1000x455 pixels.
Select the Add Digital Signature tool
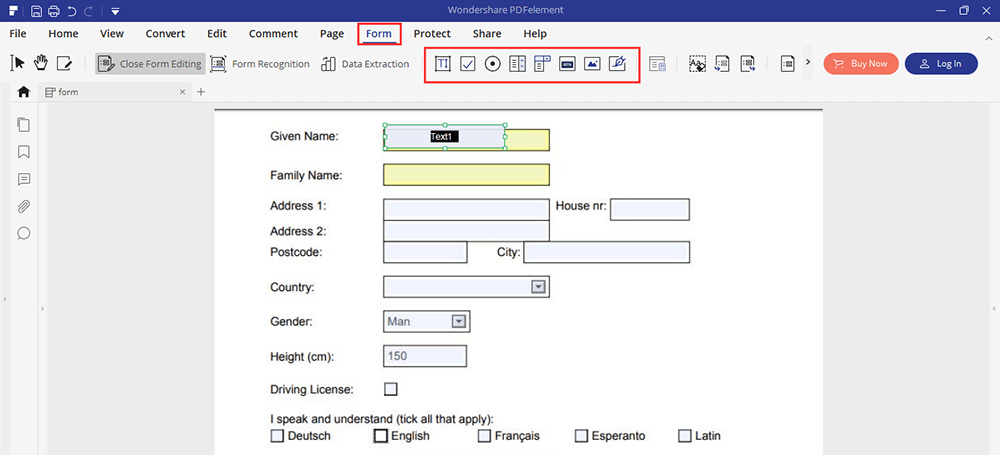pyautogui.click(x=617, y=64)
